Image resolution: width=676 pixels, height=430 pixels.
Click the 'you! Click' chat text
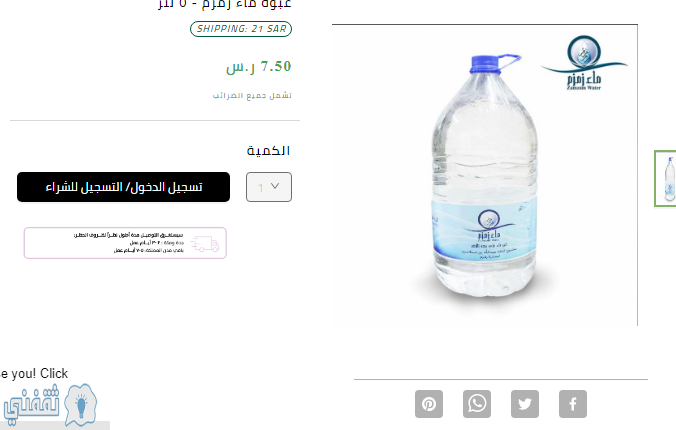click(x=34, y=373)
